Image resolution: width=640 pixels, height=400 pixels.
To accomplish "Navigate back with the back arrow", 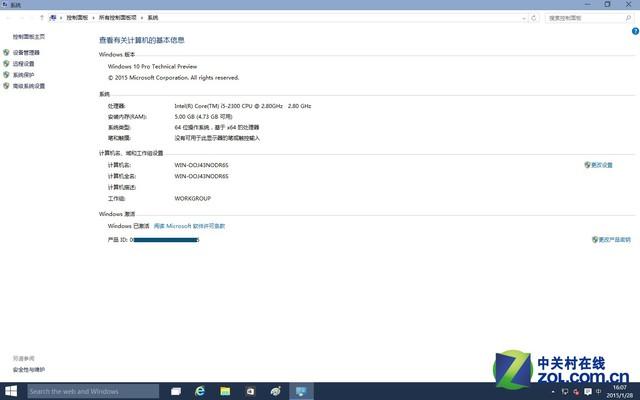I will click(x=9, y=18).
